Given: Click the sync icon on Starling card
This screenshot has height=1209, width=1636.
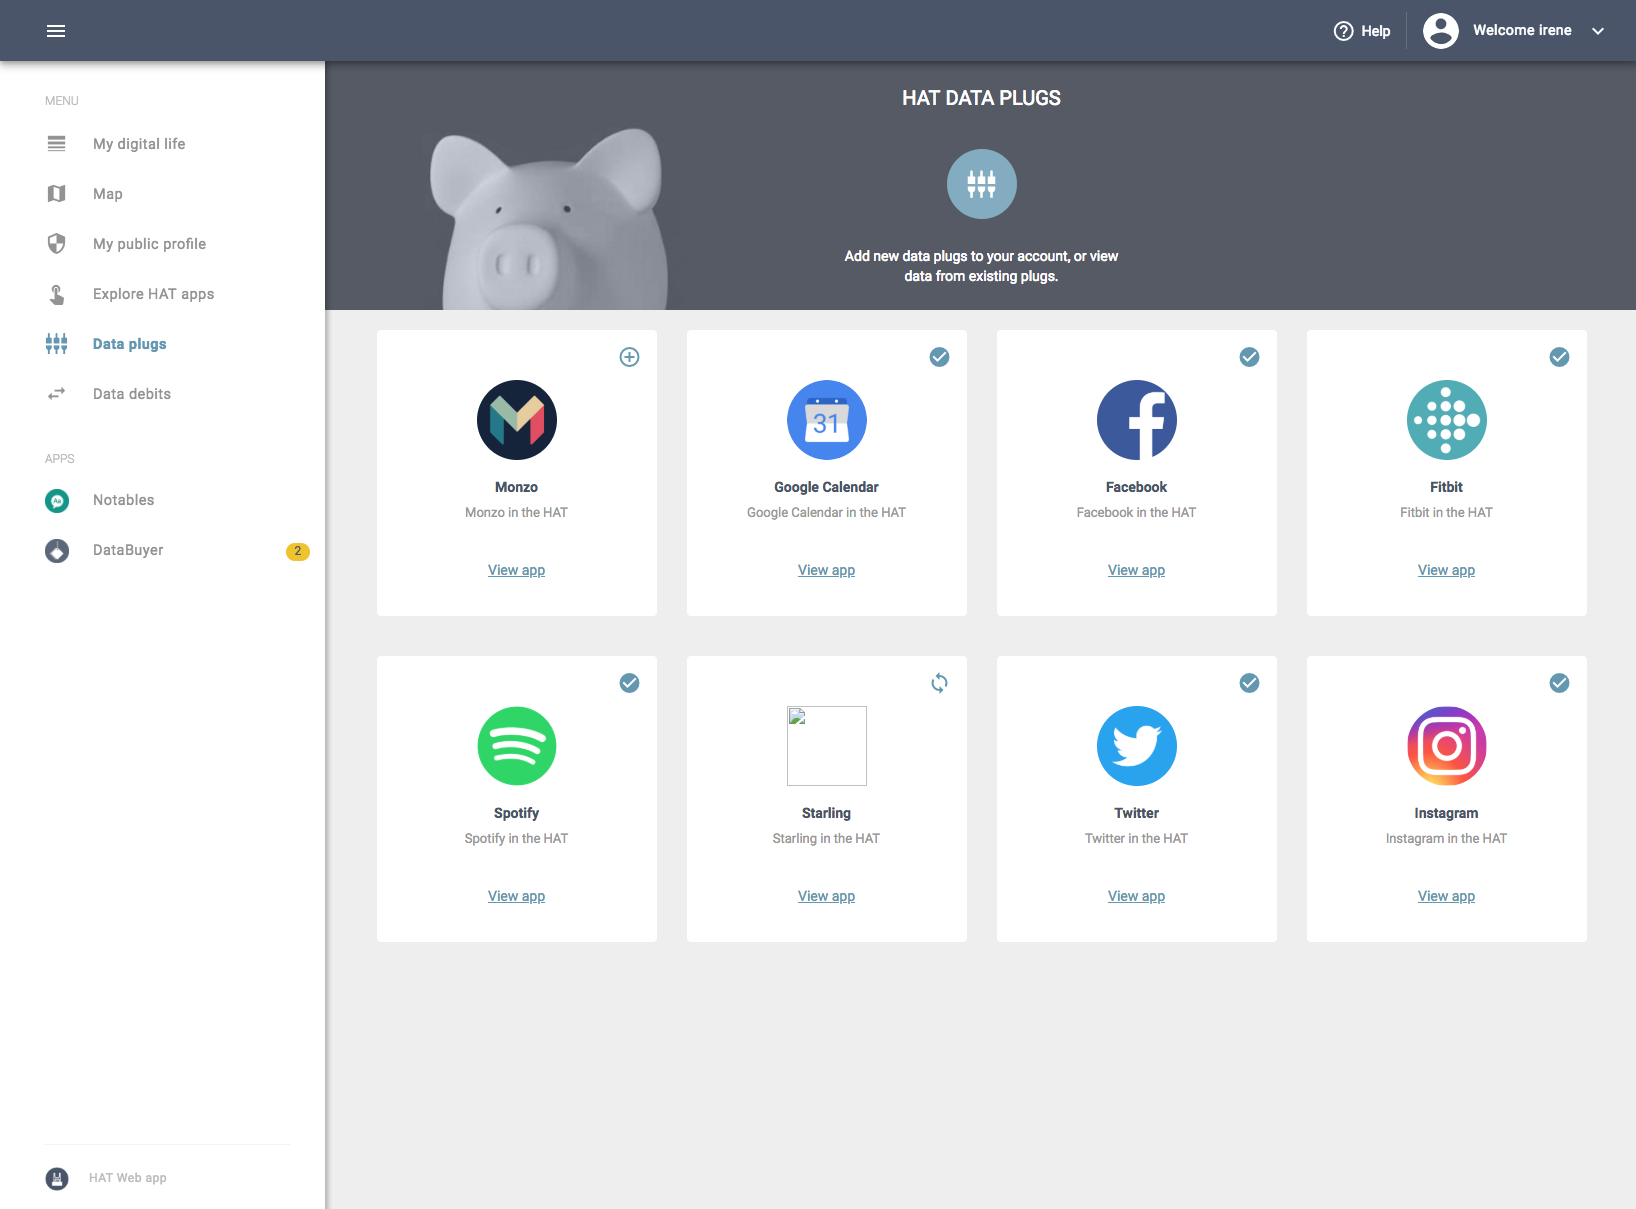Looking at the screenshot, I should (940, 683).
